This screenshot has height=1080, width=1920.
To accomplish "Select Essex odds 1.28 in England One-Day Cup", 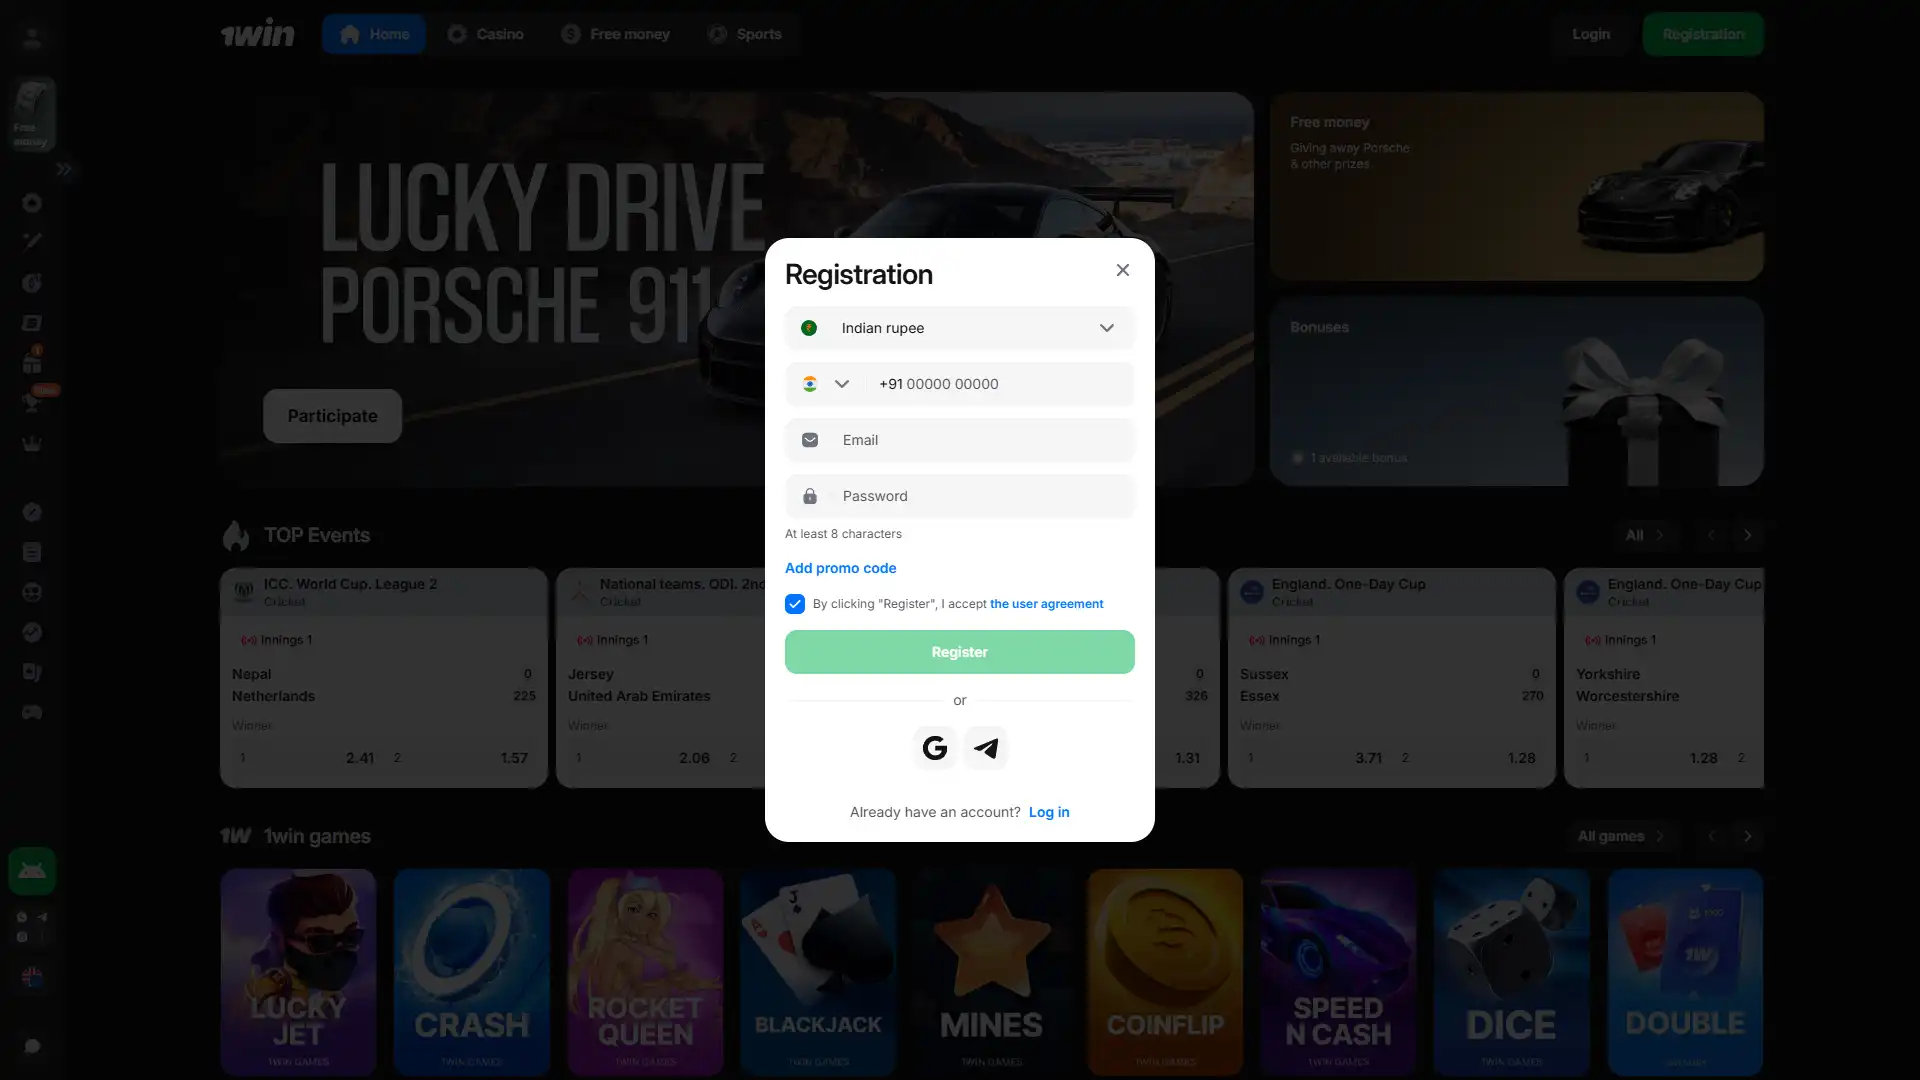I will 1469,758.
